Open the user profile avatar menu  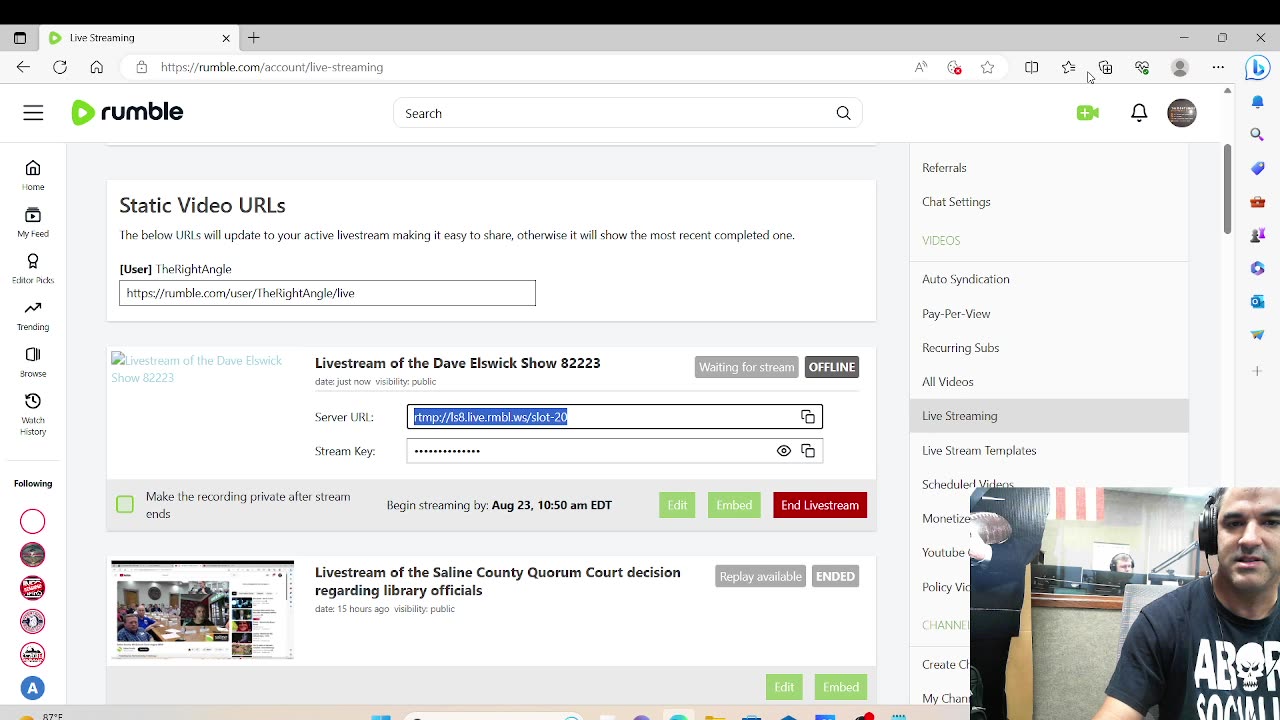(x=1181, y=113)
